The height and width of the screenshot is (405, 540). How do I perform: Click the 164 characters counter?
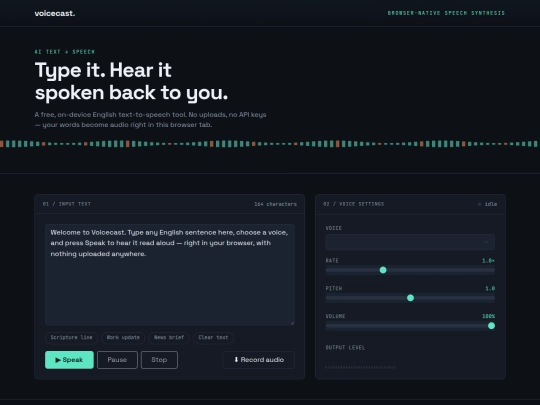(276, 204)
